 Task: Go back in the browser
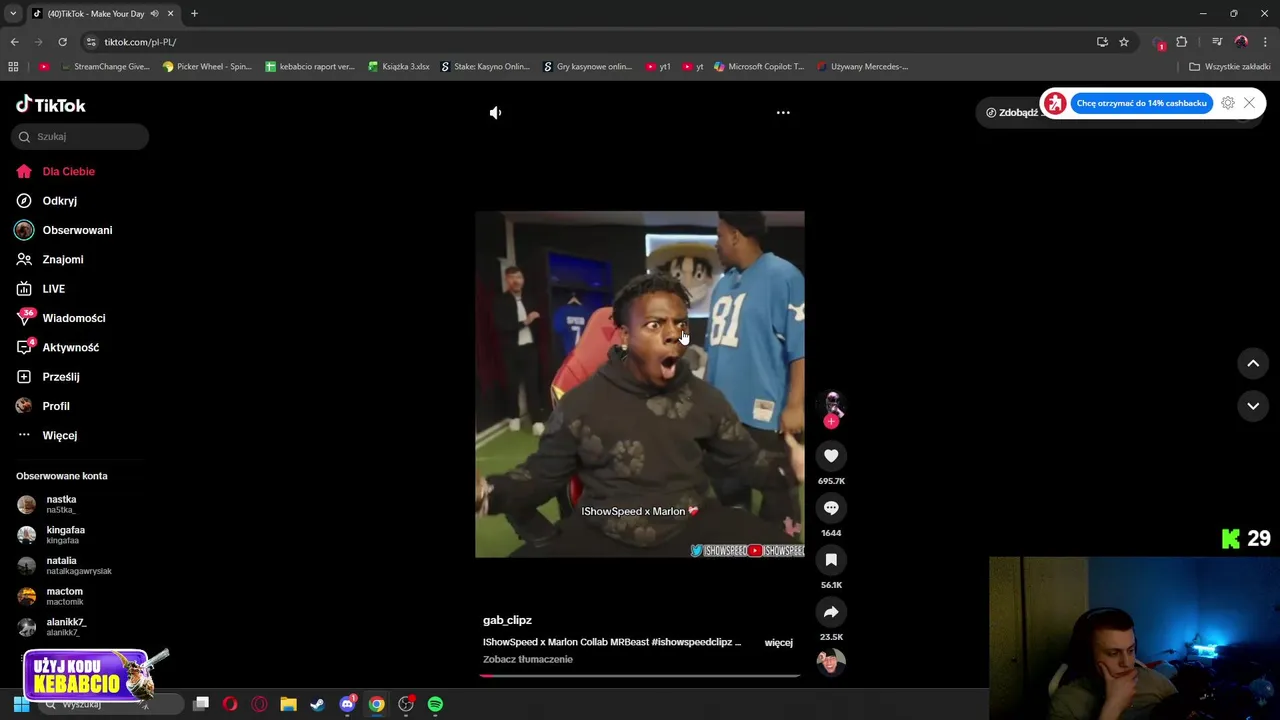click(14, 42)
